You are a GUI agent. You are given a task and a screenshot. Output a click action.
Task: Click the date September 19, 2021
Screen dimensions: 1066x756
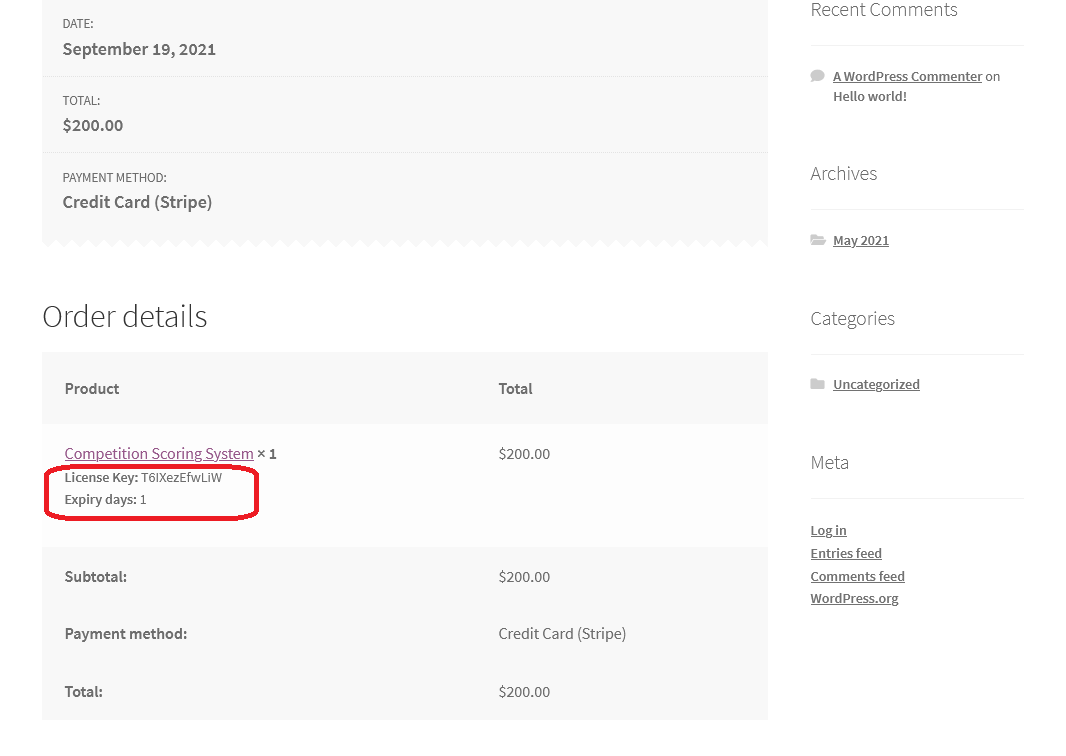click(x=139, y=49)
